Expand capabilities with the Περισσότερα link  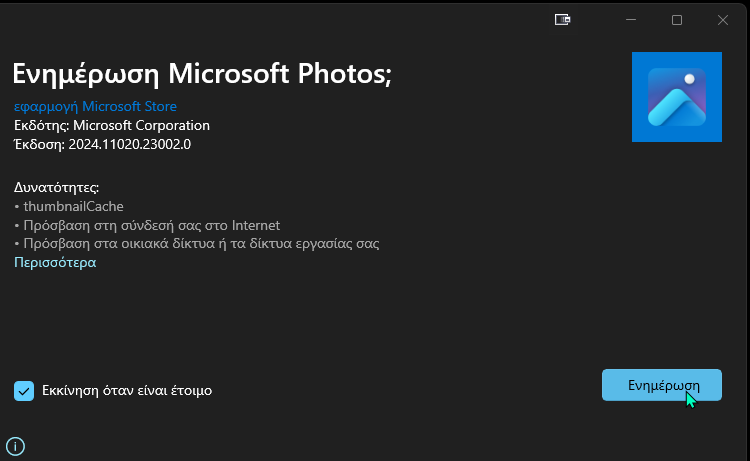point(55,263)
